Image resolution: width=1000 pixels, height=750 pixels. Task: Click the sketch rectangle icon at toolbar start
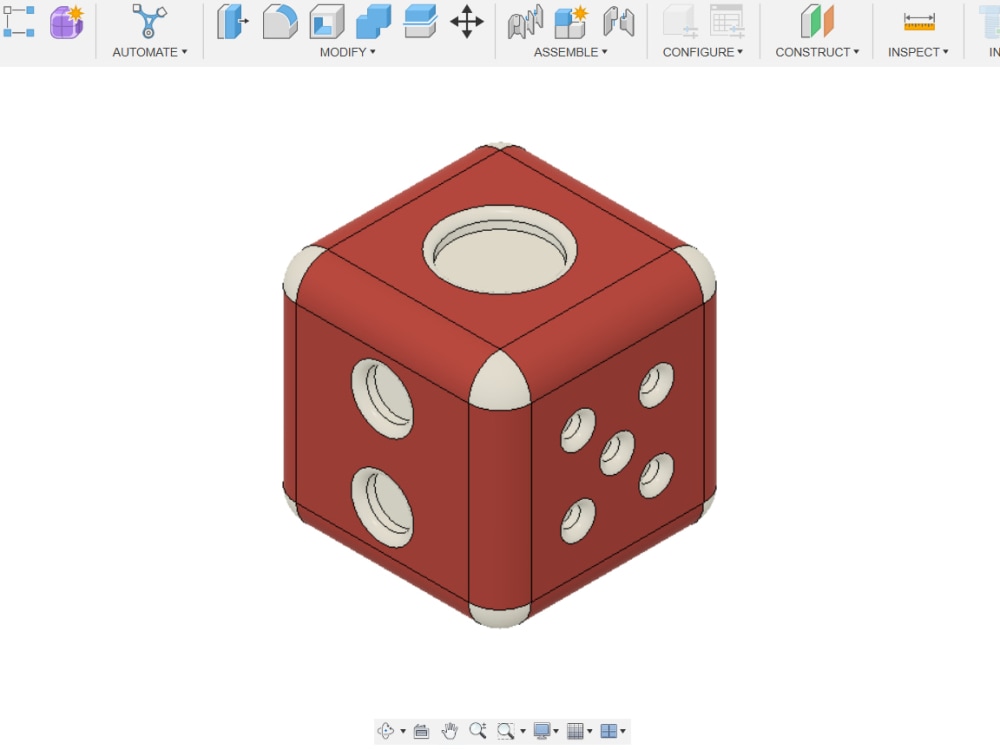(x=19, y=22)
